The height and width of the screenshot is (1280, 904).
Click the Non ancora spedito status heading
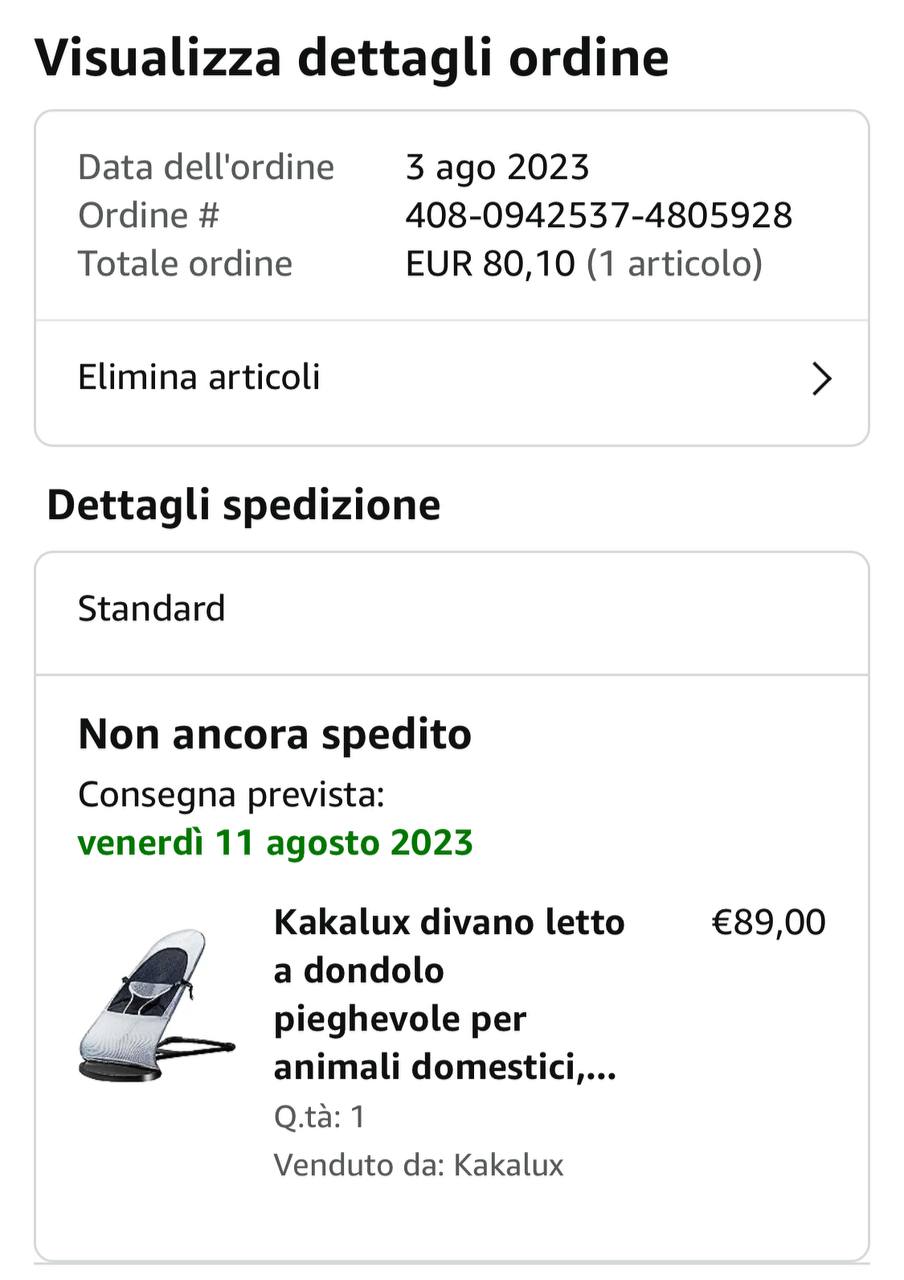pyautogui.click(x=274, y=735)
